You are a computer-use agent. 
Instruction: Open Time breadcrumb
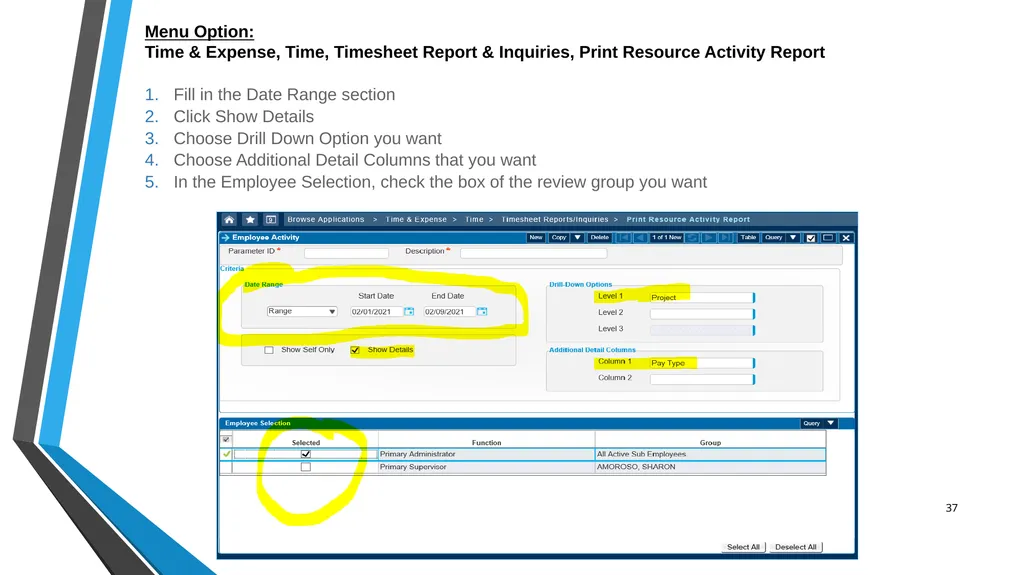pyautogui.click(x=474, y=220)
